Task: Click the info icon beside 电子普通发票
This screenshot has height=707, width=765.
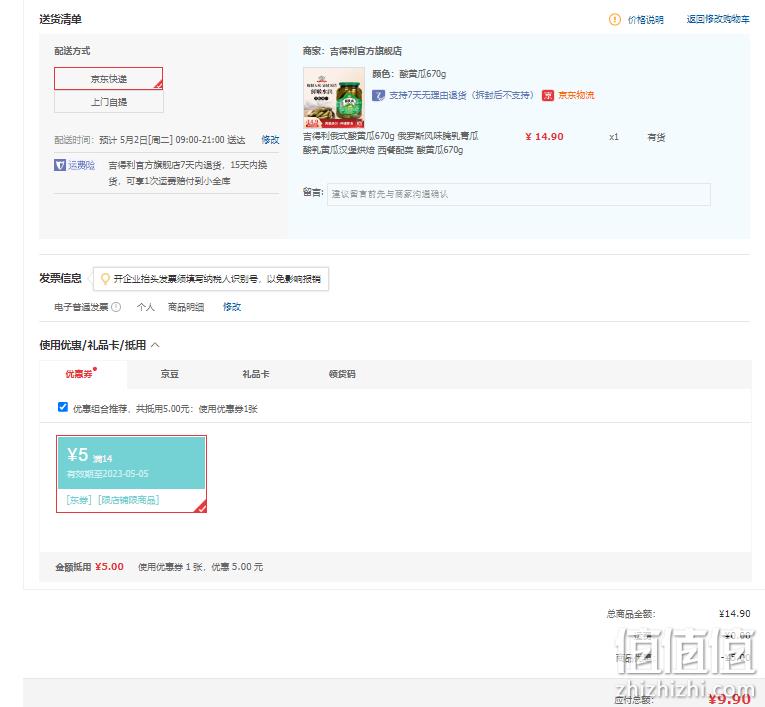Action: pyautogui.click(x=116, y=307)
